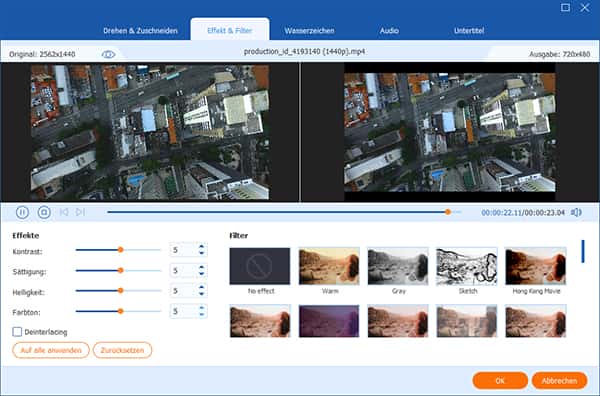This screenshot has width=600, height=396.
Task: Increase the Kontrast value with up arrow
Action: pos(202,247)
